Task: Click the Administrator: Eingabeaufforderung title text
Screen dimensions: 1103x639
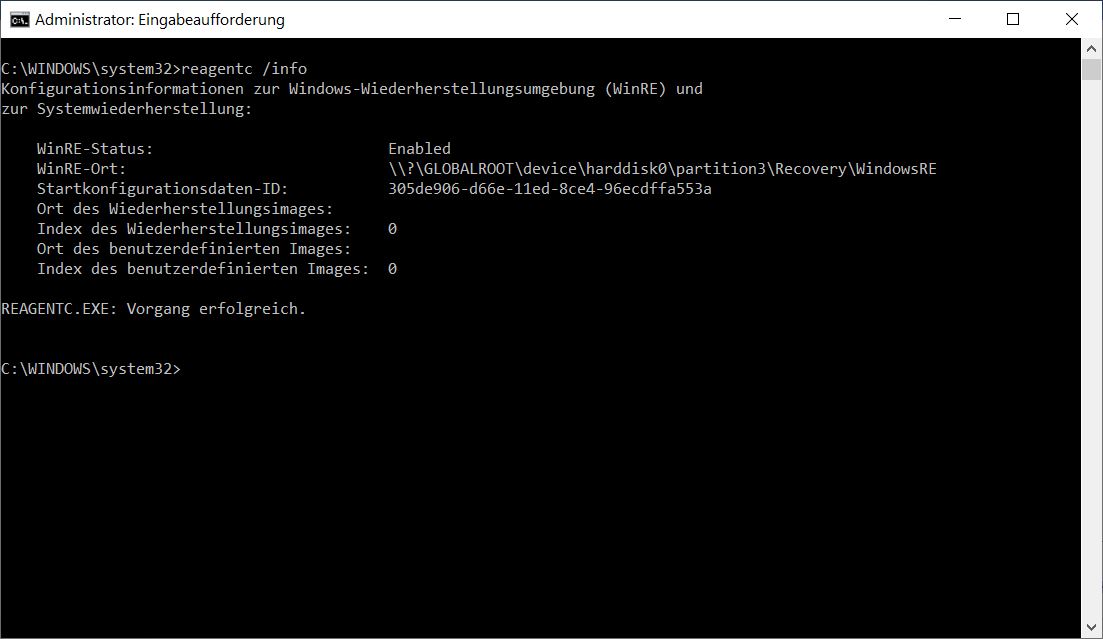Action: coord(160,20)
